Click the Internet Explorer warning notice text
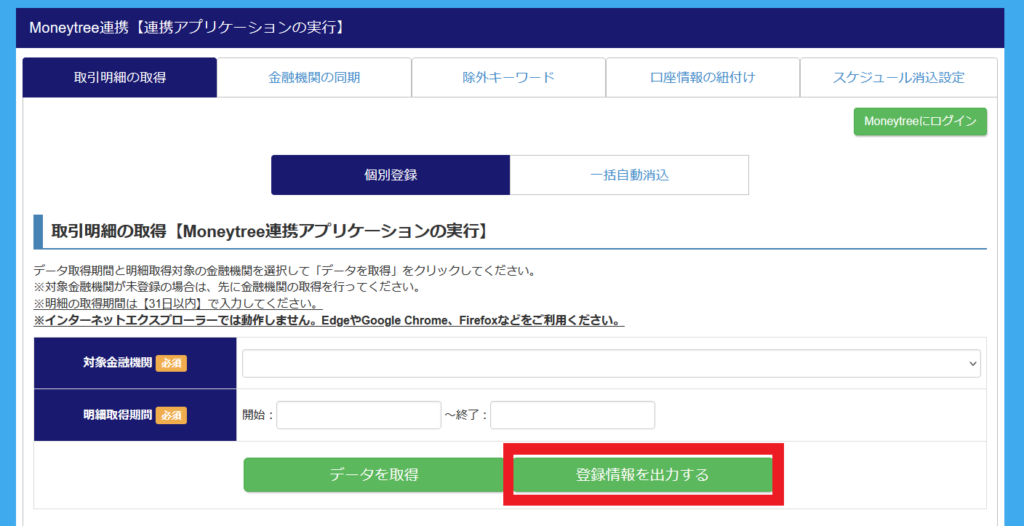Viewport: 1024px width, 526px height. pyautogui.click(x=329, y=321)
